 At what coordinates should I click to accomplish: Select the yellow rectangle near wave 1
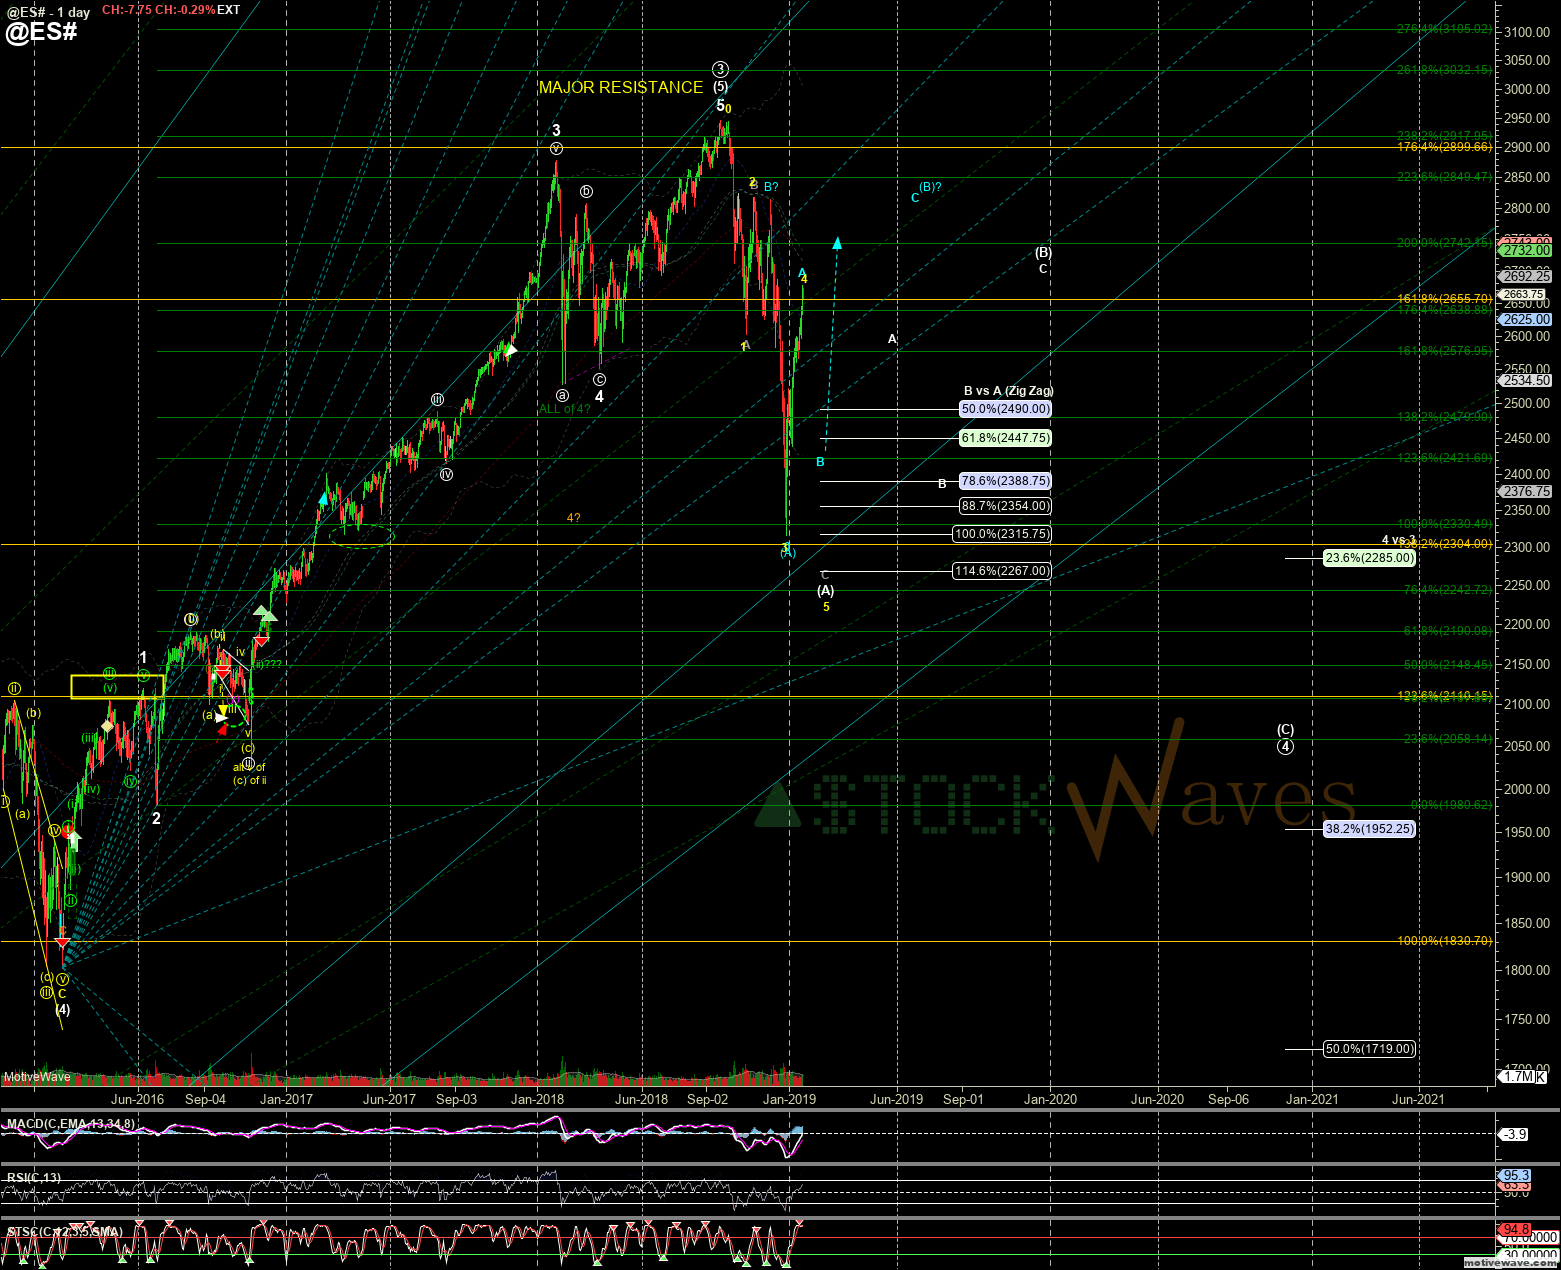coord(117,687)
